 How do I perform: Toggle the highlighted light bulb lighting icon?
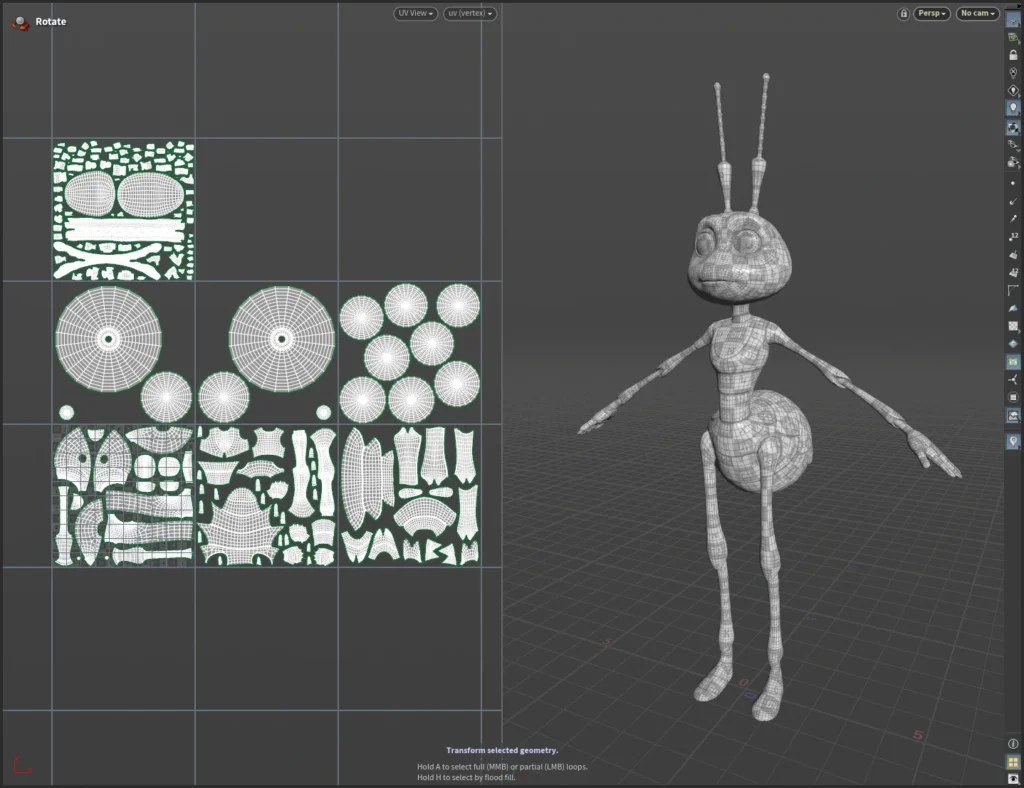[x=1013, y=108]
